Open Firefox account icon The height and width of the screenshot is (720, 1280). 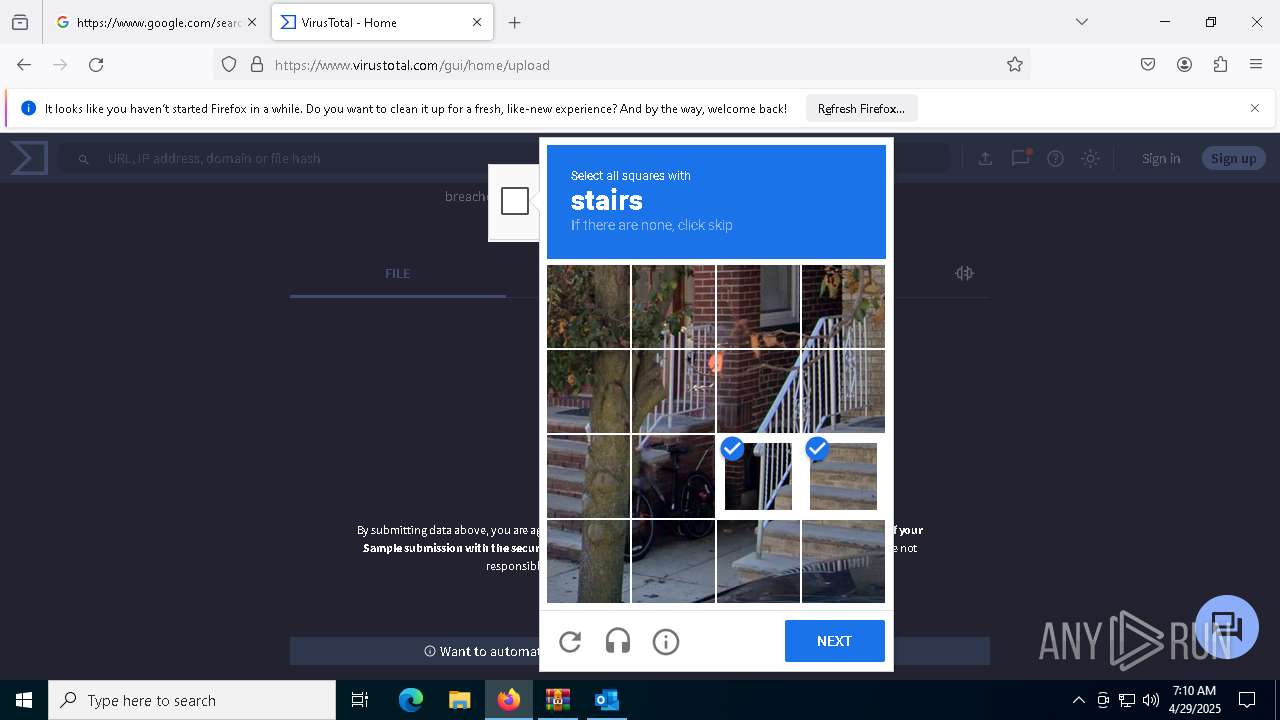coord(1184,65)
